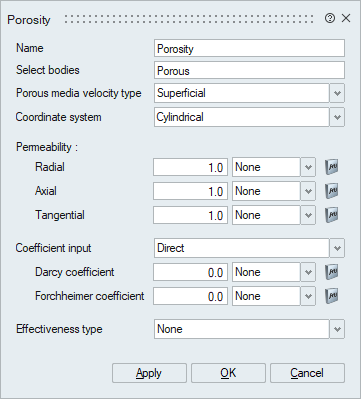Dismiss dialog with Cancel button
Viewport: 361px width, 399px height.
307,373
